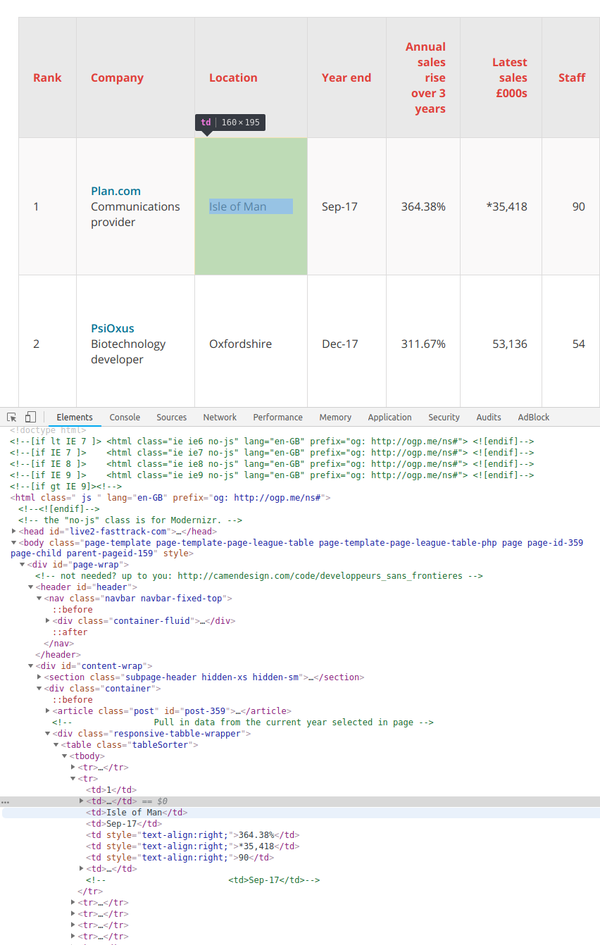Collapse the header id header node
Image resolution: width=600 pixels, height=945 pixels.
click(31, 587)
